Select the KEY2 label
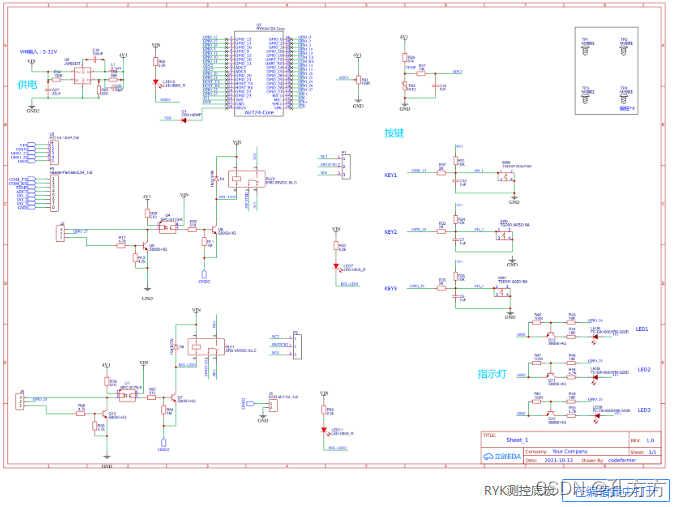This screenshot has height=507, width=682. [391, 232]
